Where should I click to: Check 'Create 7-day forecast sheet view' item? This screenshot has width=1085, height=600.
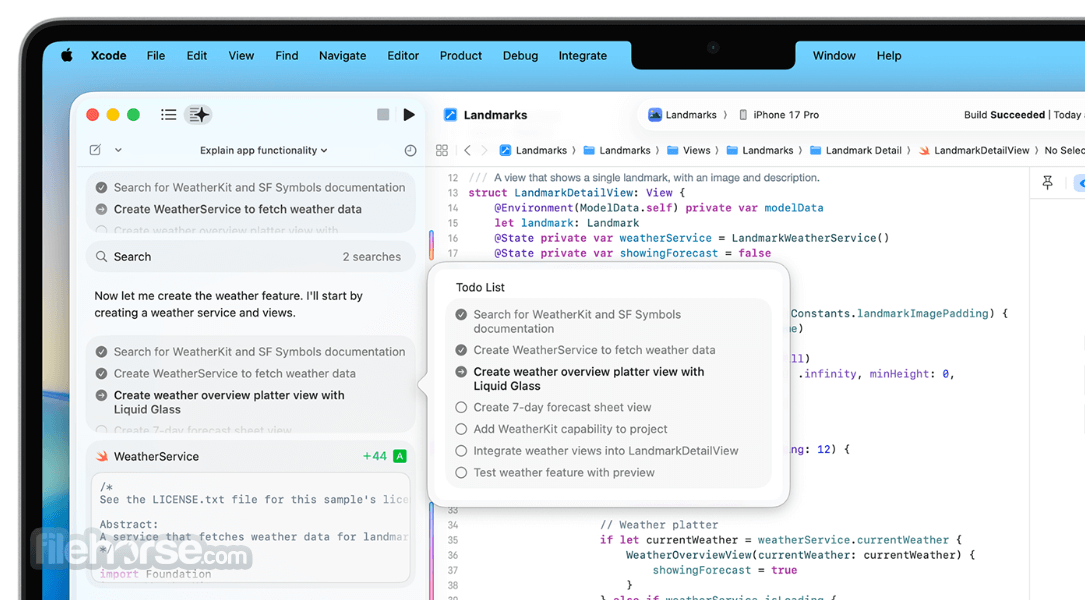click(461, 408)
